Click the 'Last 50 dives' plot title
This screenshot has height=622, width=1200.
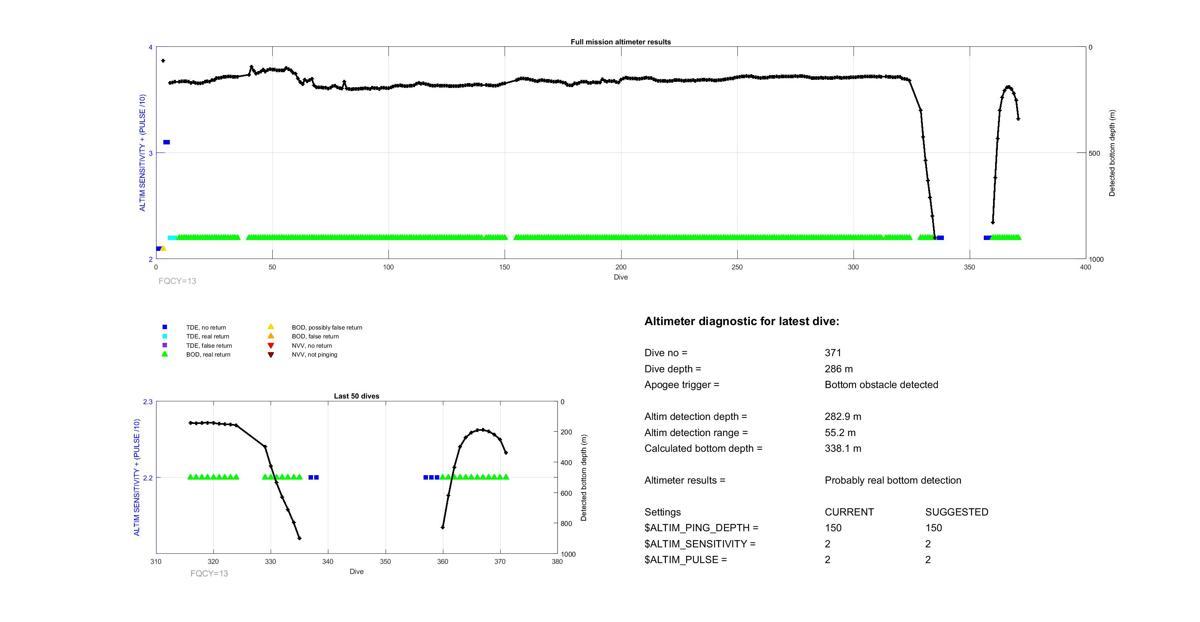(x=356, y=396)
